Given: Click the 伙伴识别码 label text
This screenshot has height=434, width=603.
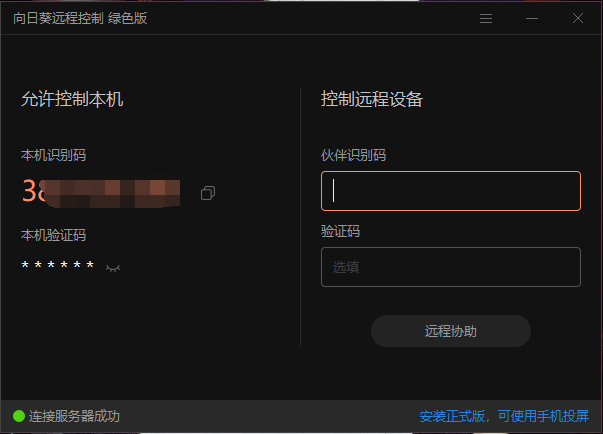Looking at the screenshot, I should pyautogui.click(x=353, y=155).
